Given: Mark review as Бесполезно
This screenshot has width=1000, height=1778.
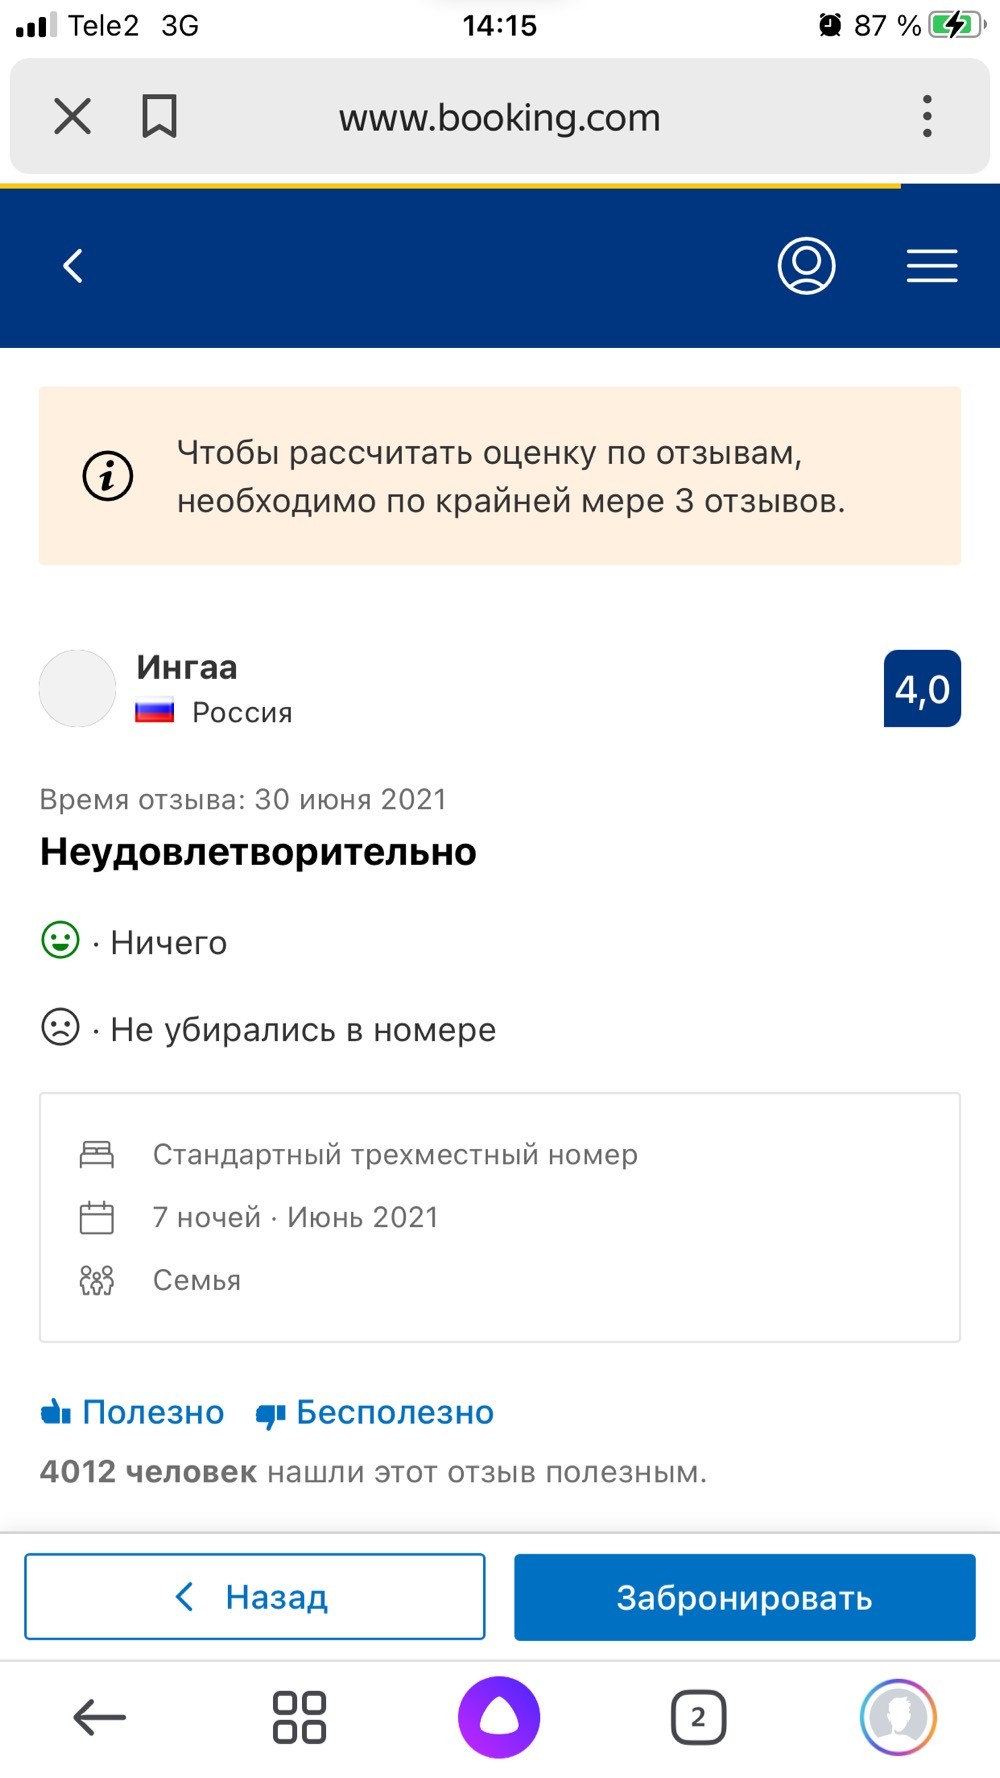Looking at the screenshot, I should point(375,1412).
